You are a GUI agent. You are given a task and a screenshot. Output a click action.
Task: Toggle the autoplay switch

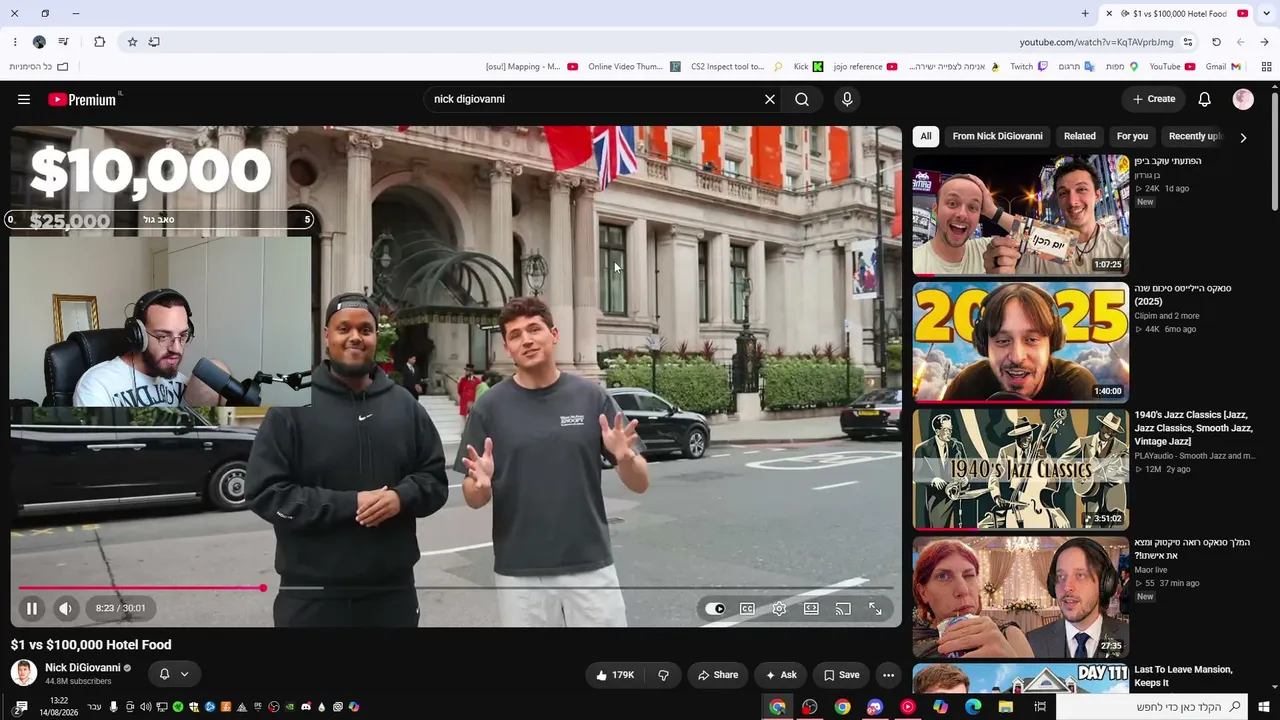pos(715,608)
